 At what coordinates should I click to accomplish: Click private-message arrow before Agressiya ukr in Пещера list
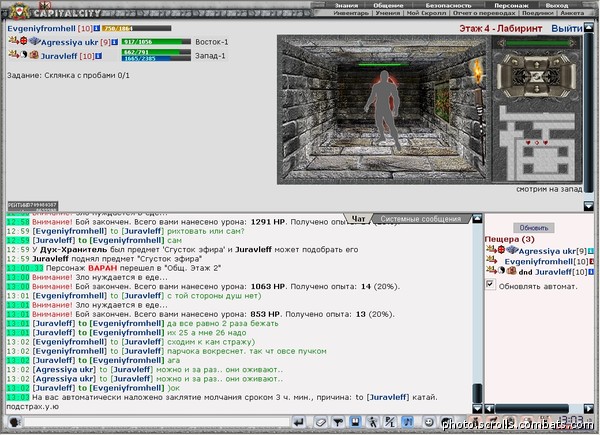click(491, 249)
